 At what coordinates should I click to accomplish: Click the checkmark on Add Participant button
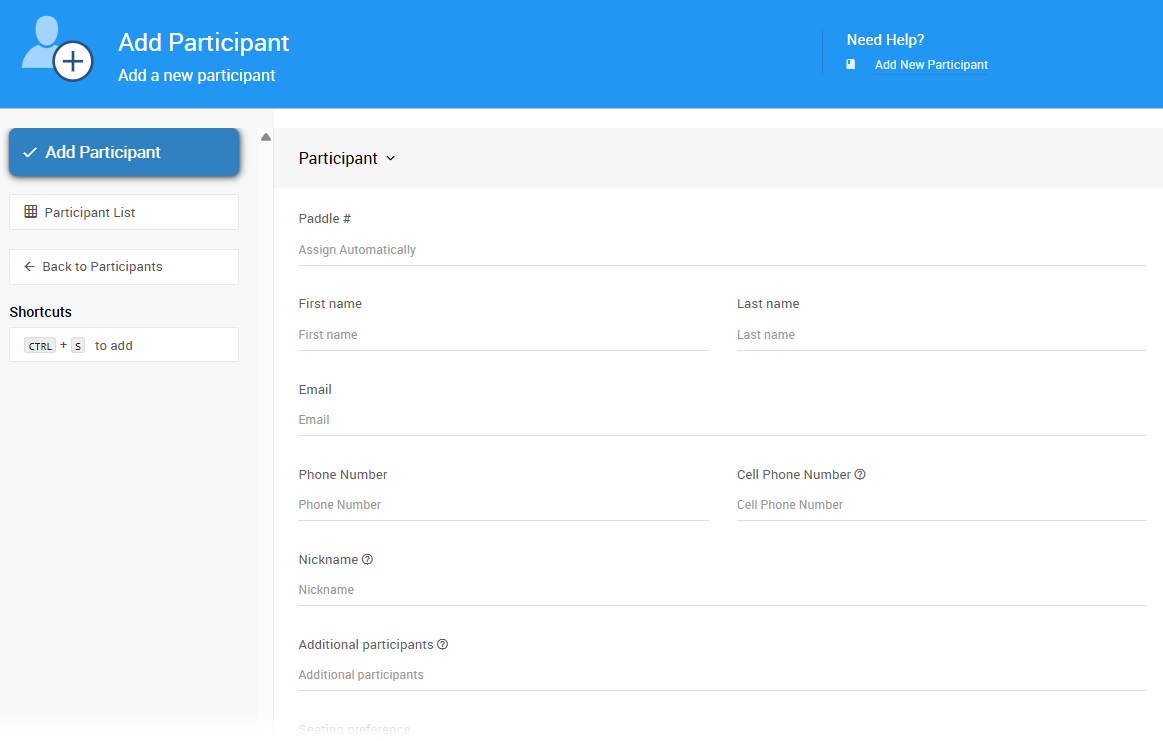[30, 153]
